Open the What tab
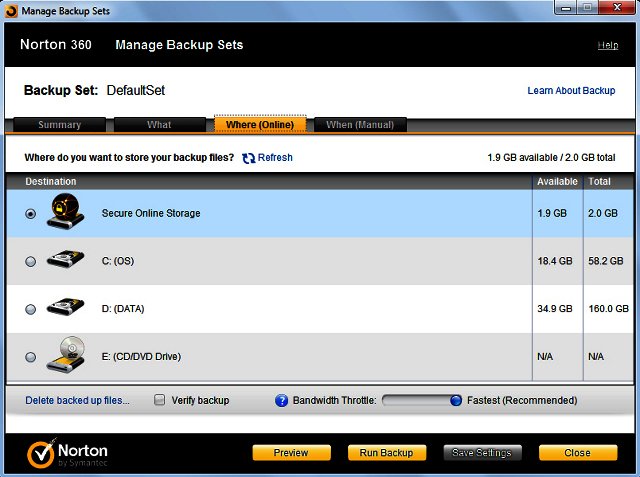This screenshot has height=477, width=640. pos(160,125)
